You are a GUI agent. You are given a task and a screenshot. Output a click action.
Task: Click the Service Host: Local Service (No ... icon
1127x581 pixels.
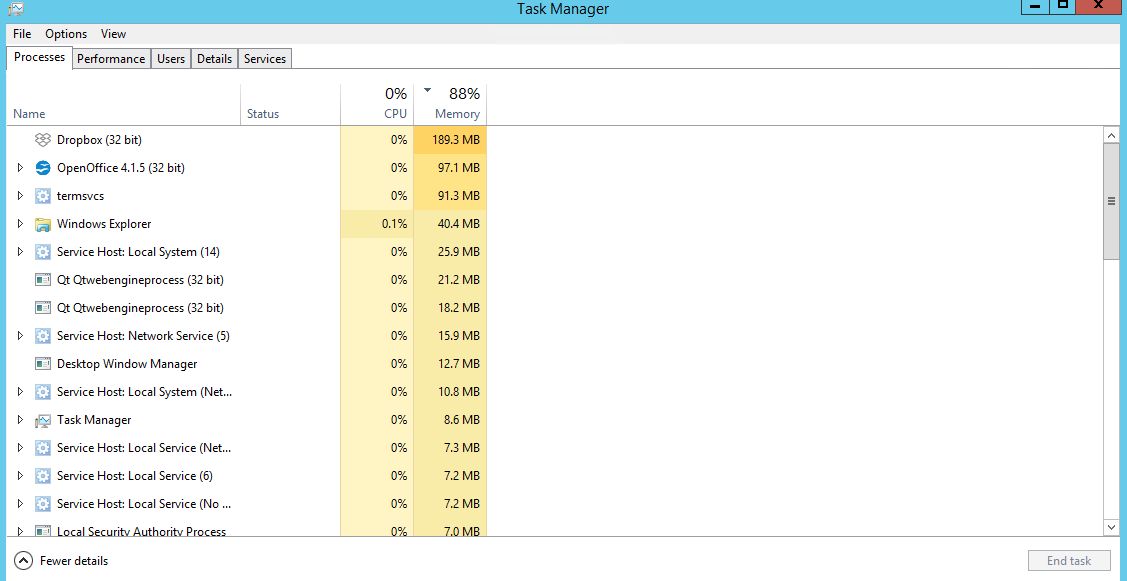(x=43, y=504)
